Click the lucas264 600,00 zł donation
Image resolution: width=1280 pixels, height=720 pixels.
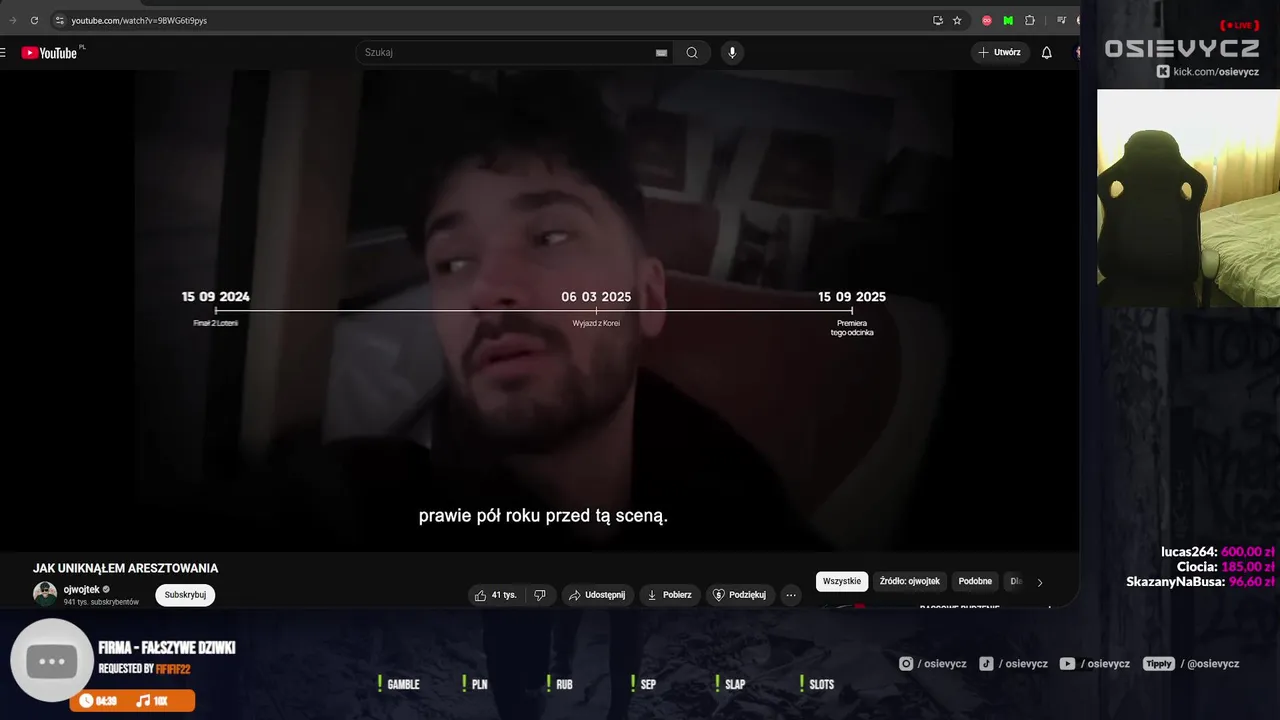click(x=1217, y=552)
